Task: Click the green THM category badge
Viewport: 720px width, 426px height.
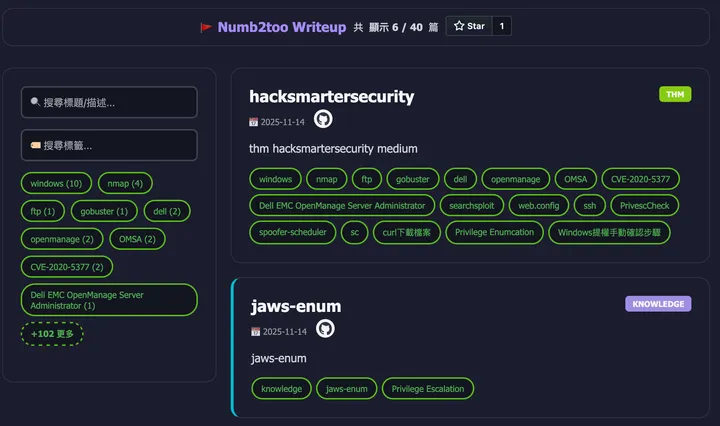Action: pos(675,94)
